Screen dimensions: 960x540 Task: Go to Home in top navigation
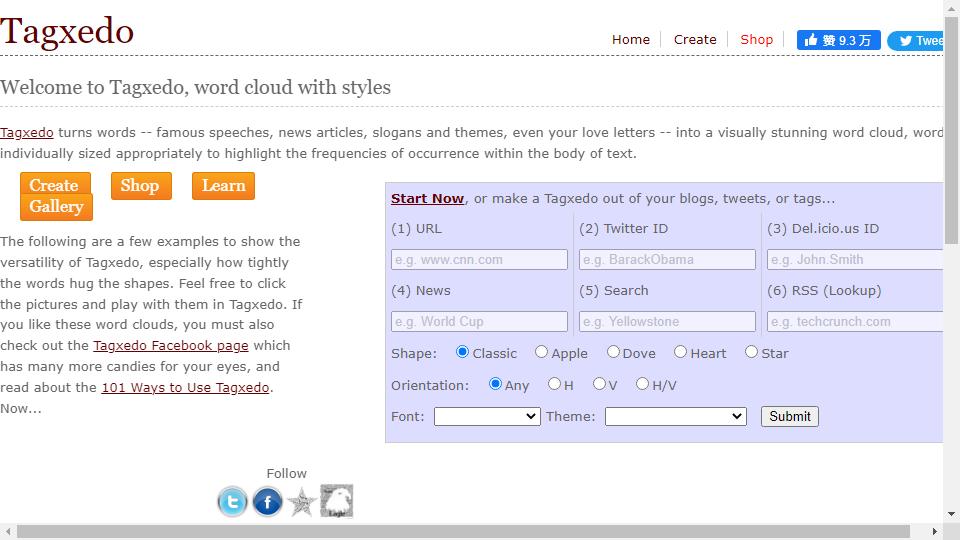(x=631, y=40)
